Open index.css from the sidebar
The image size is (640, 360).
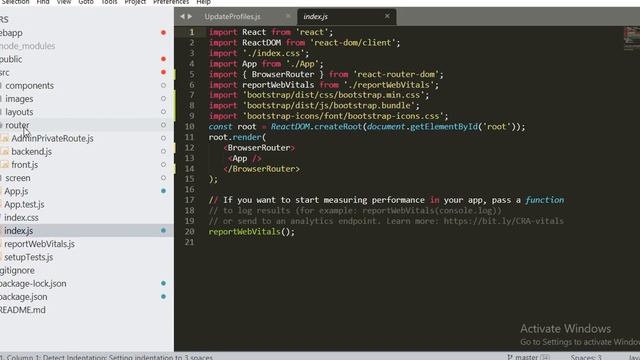(x=21, y=217)
